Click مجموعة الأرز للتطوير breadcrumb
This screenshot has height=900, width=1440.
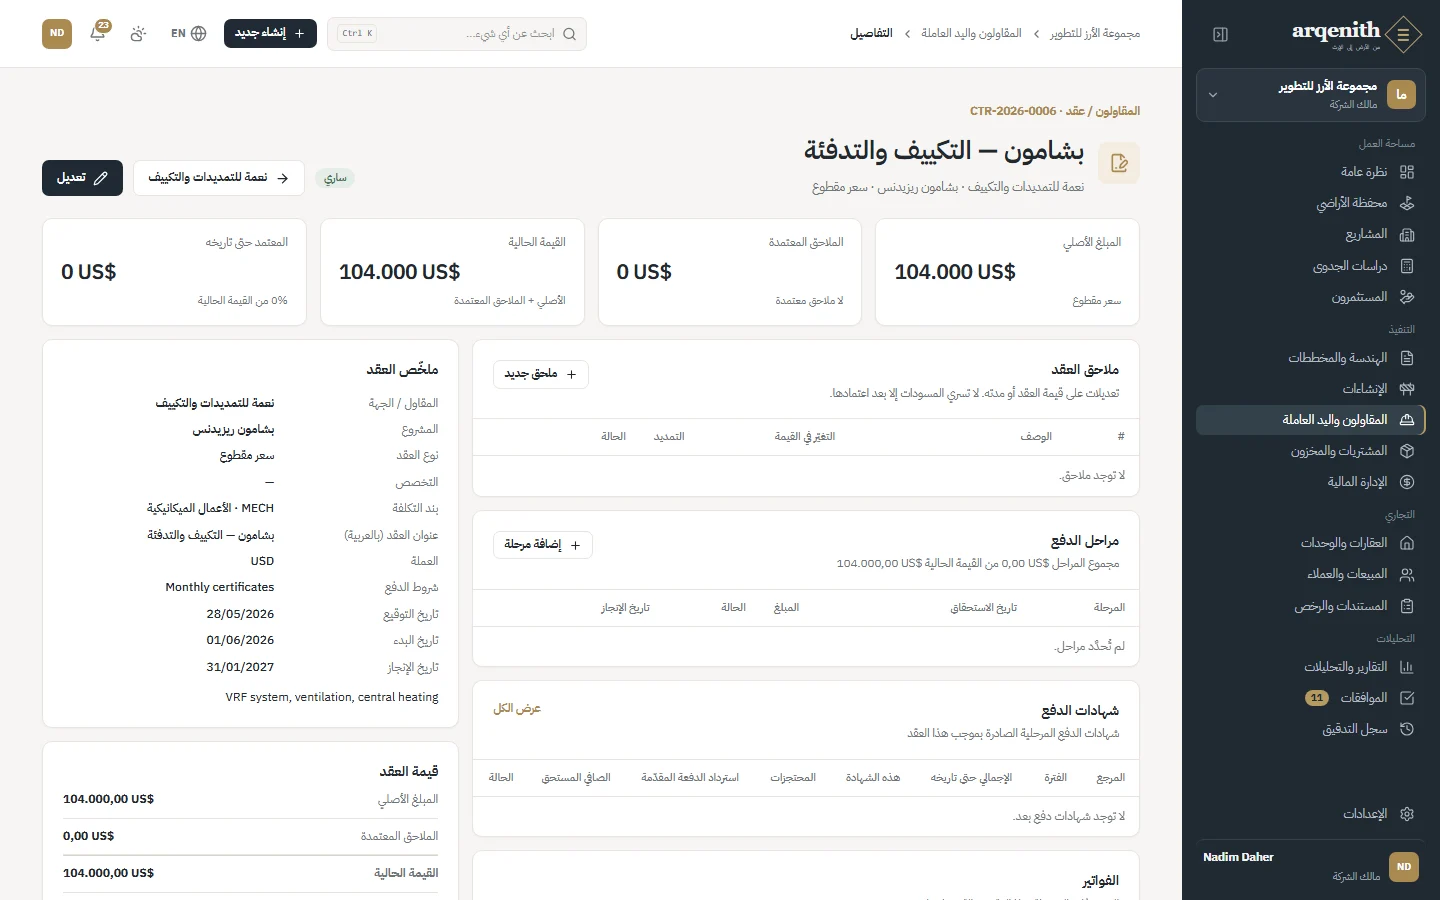tap(1095, 33)
